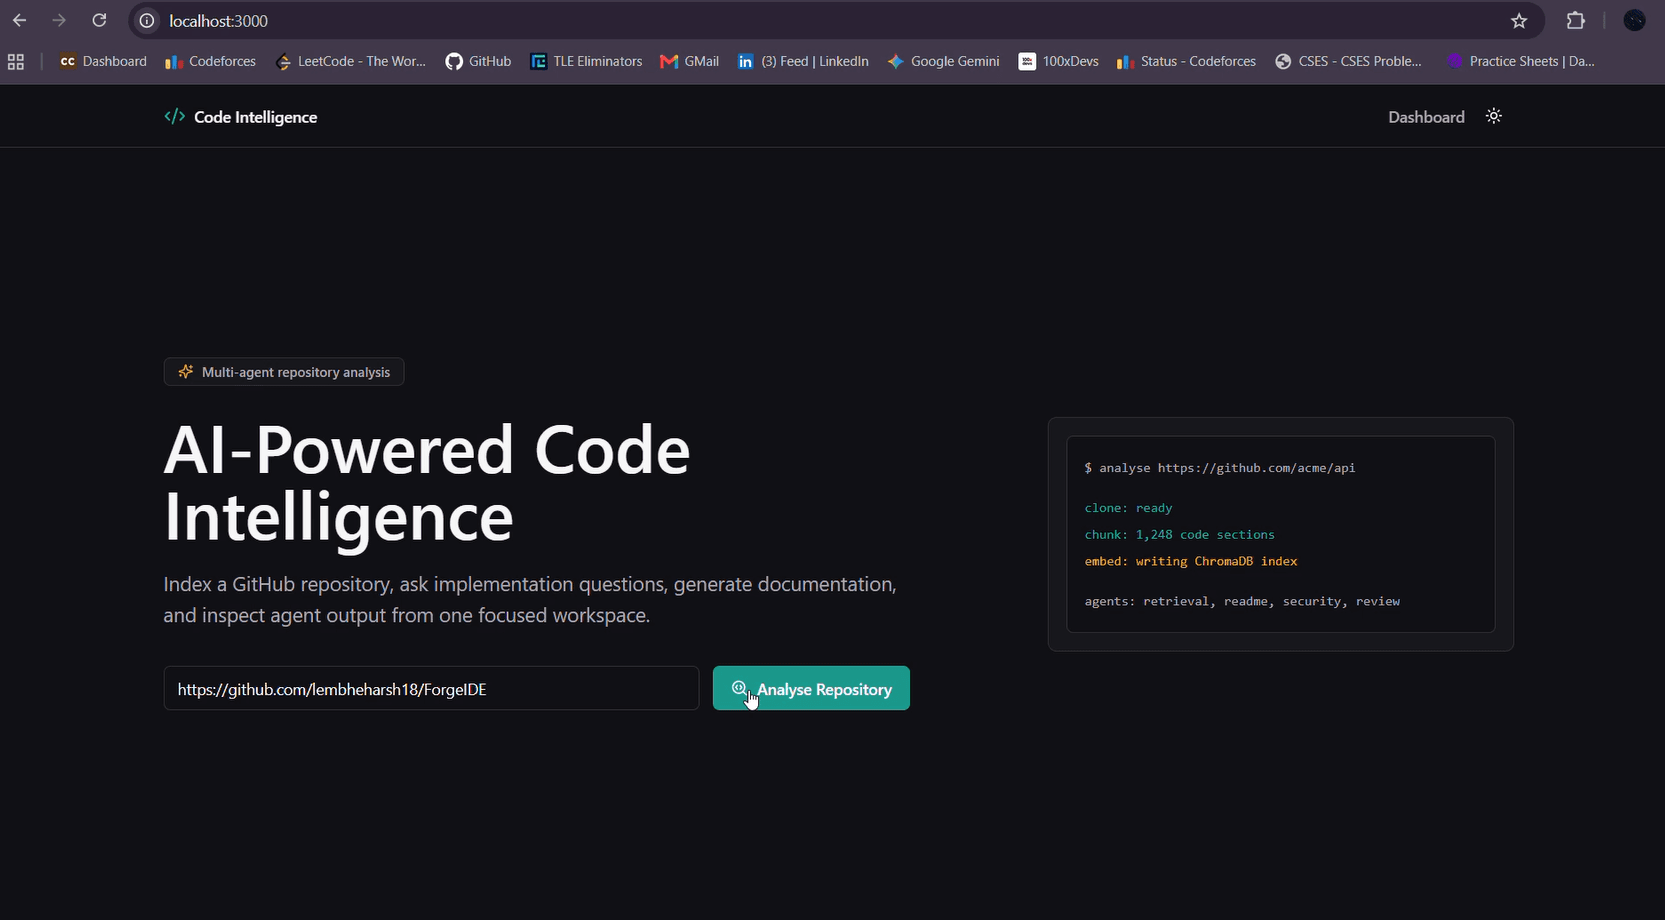Image resolution: width=1665 pixels, height=920 pixels.
Task: Open the browser extensions puzzle icon
Action: pyautogui.click(x=1576, y=21)
